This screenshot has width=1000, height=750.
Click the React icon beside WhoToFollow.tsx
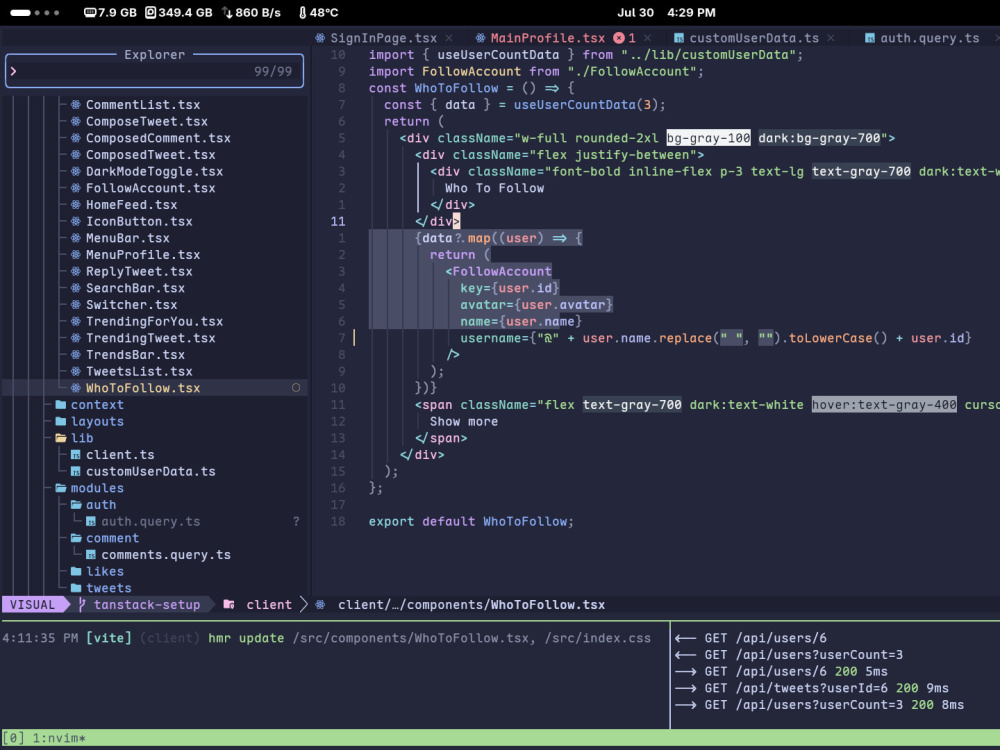pos(76,388)
